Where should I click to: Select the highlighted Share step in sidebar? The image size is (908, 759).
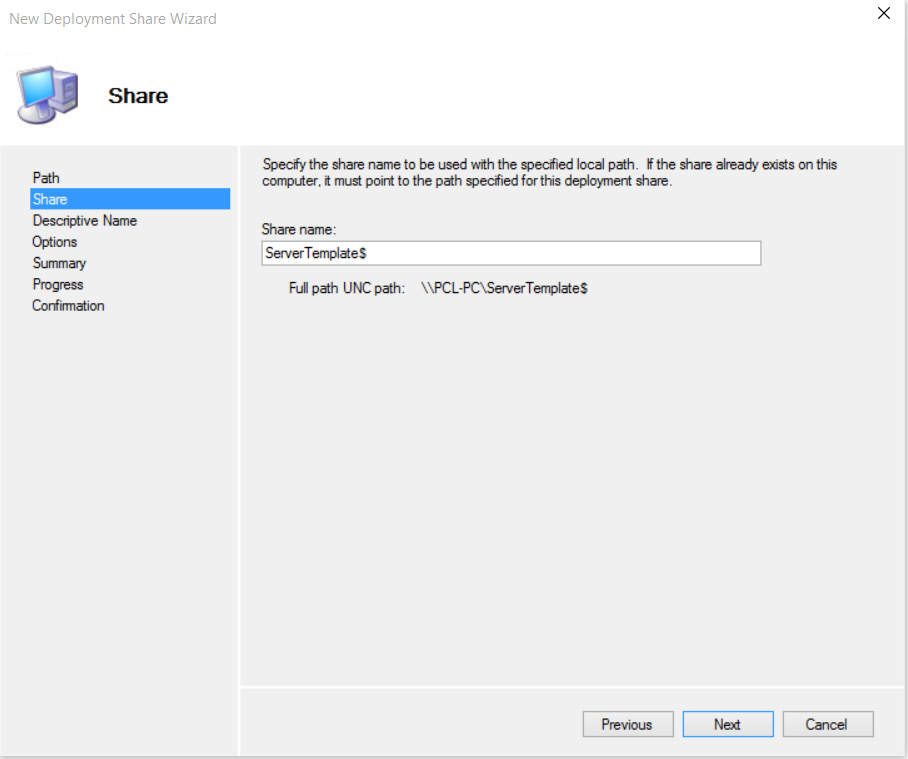(x=50, y=199)
